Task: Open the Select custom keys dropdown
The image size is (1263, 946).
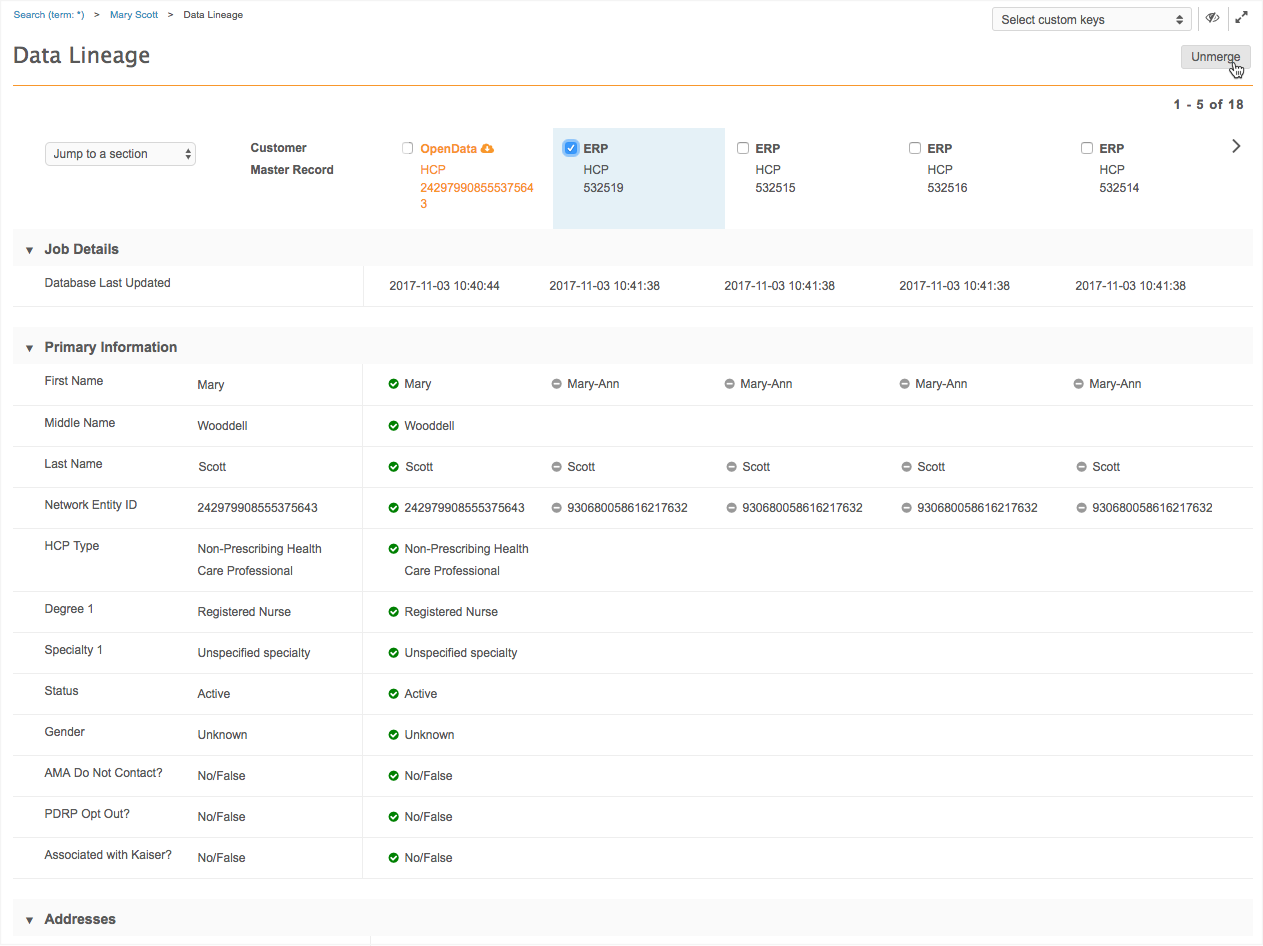Action: [x=1091, y=19]
